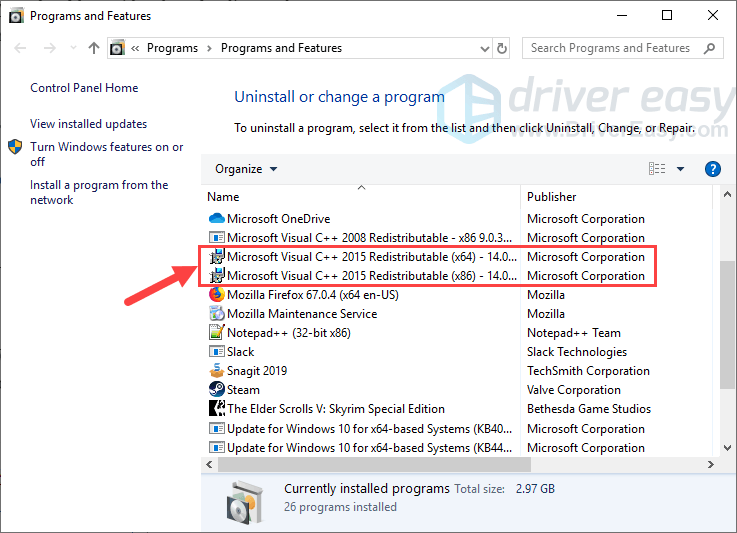The image size is (737, 533).
Task: Click the Steam program icon
Action: pyautogui.click(x=216, y=390)
